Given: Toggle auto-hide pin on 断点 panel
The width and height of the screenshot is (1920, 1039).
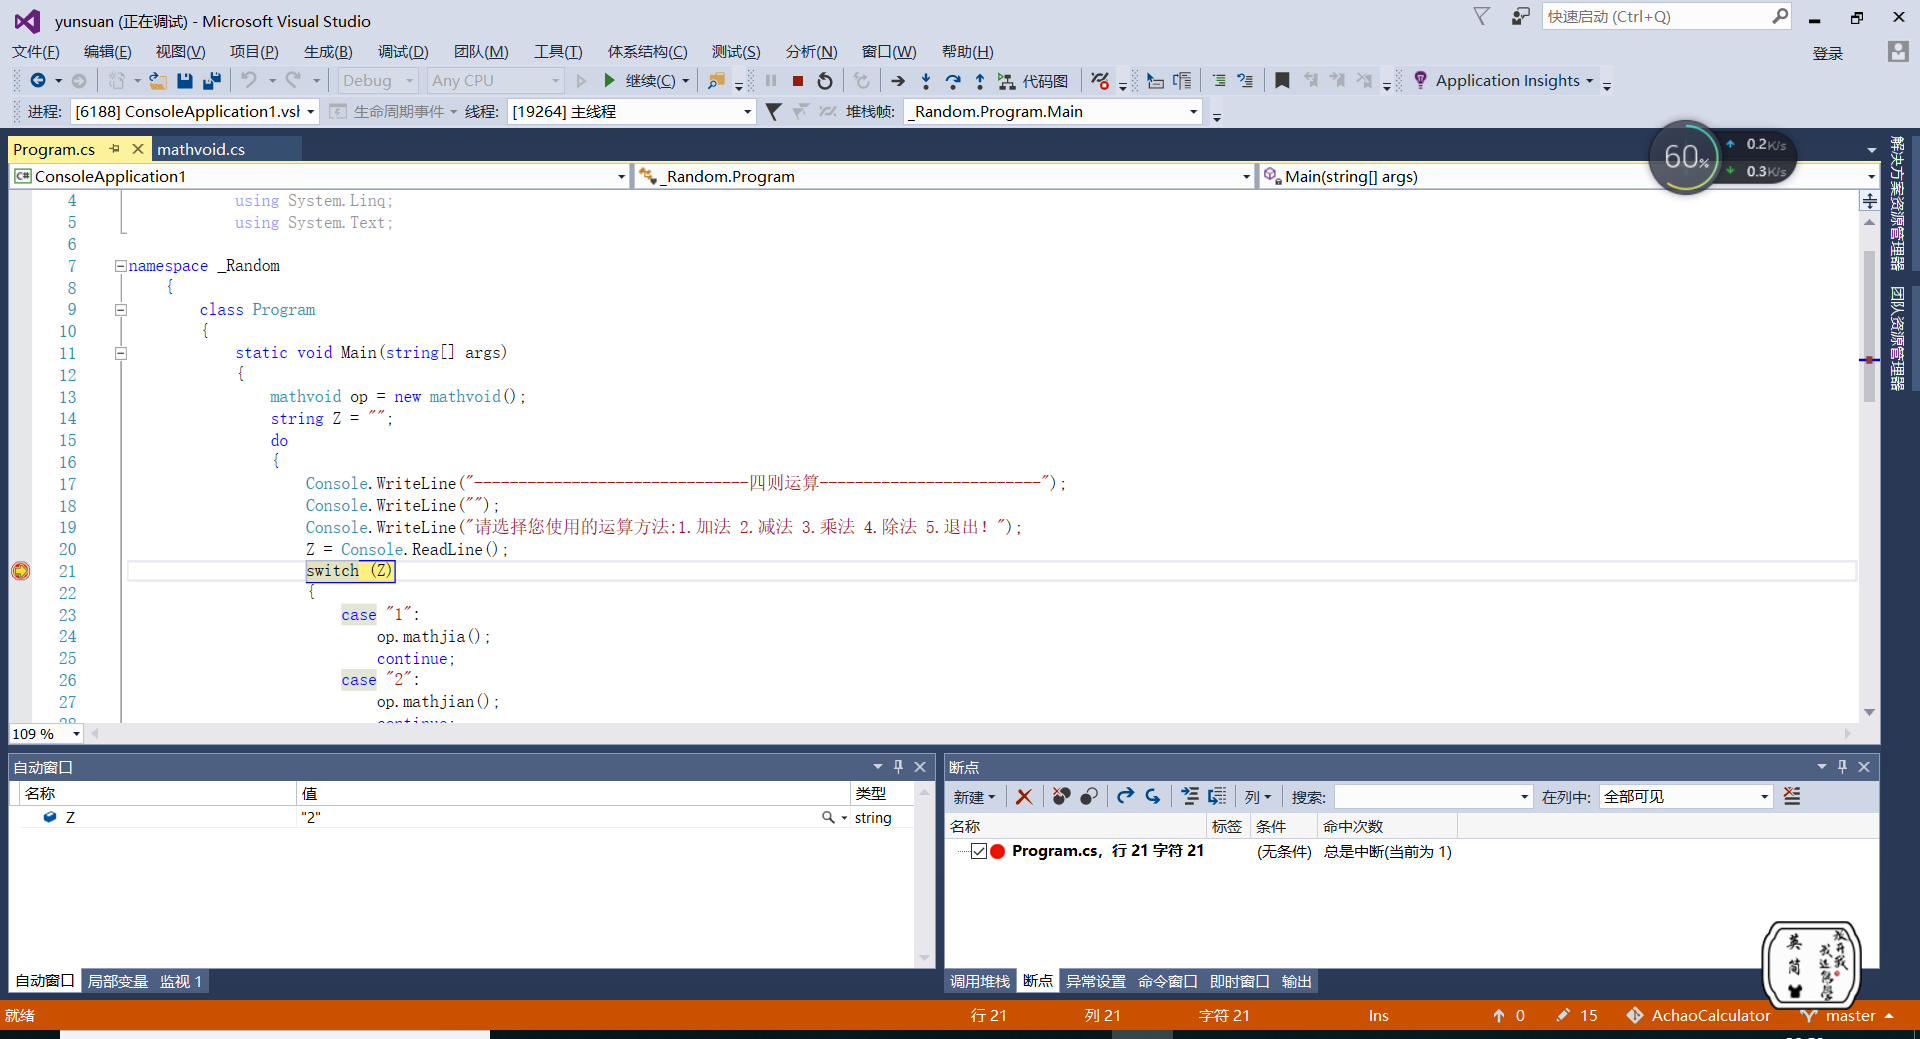Looking at the screenshot, I should point(1842,767).
